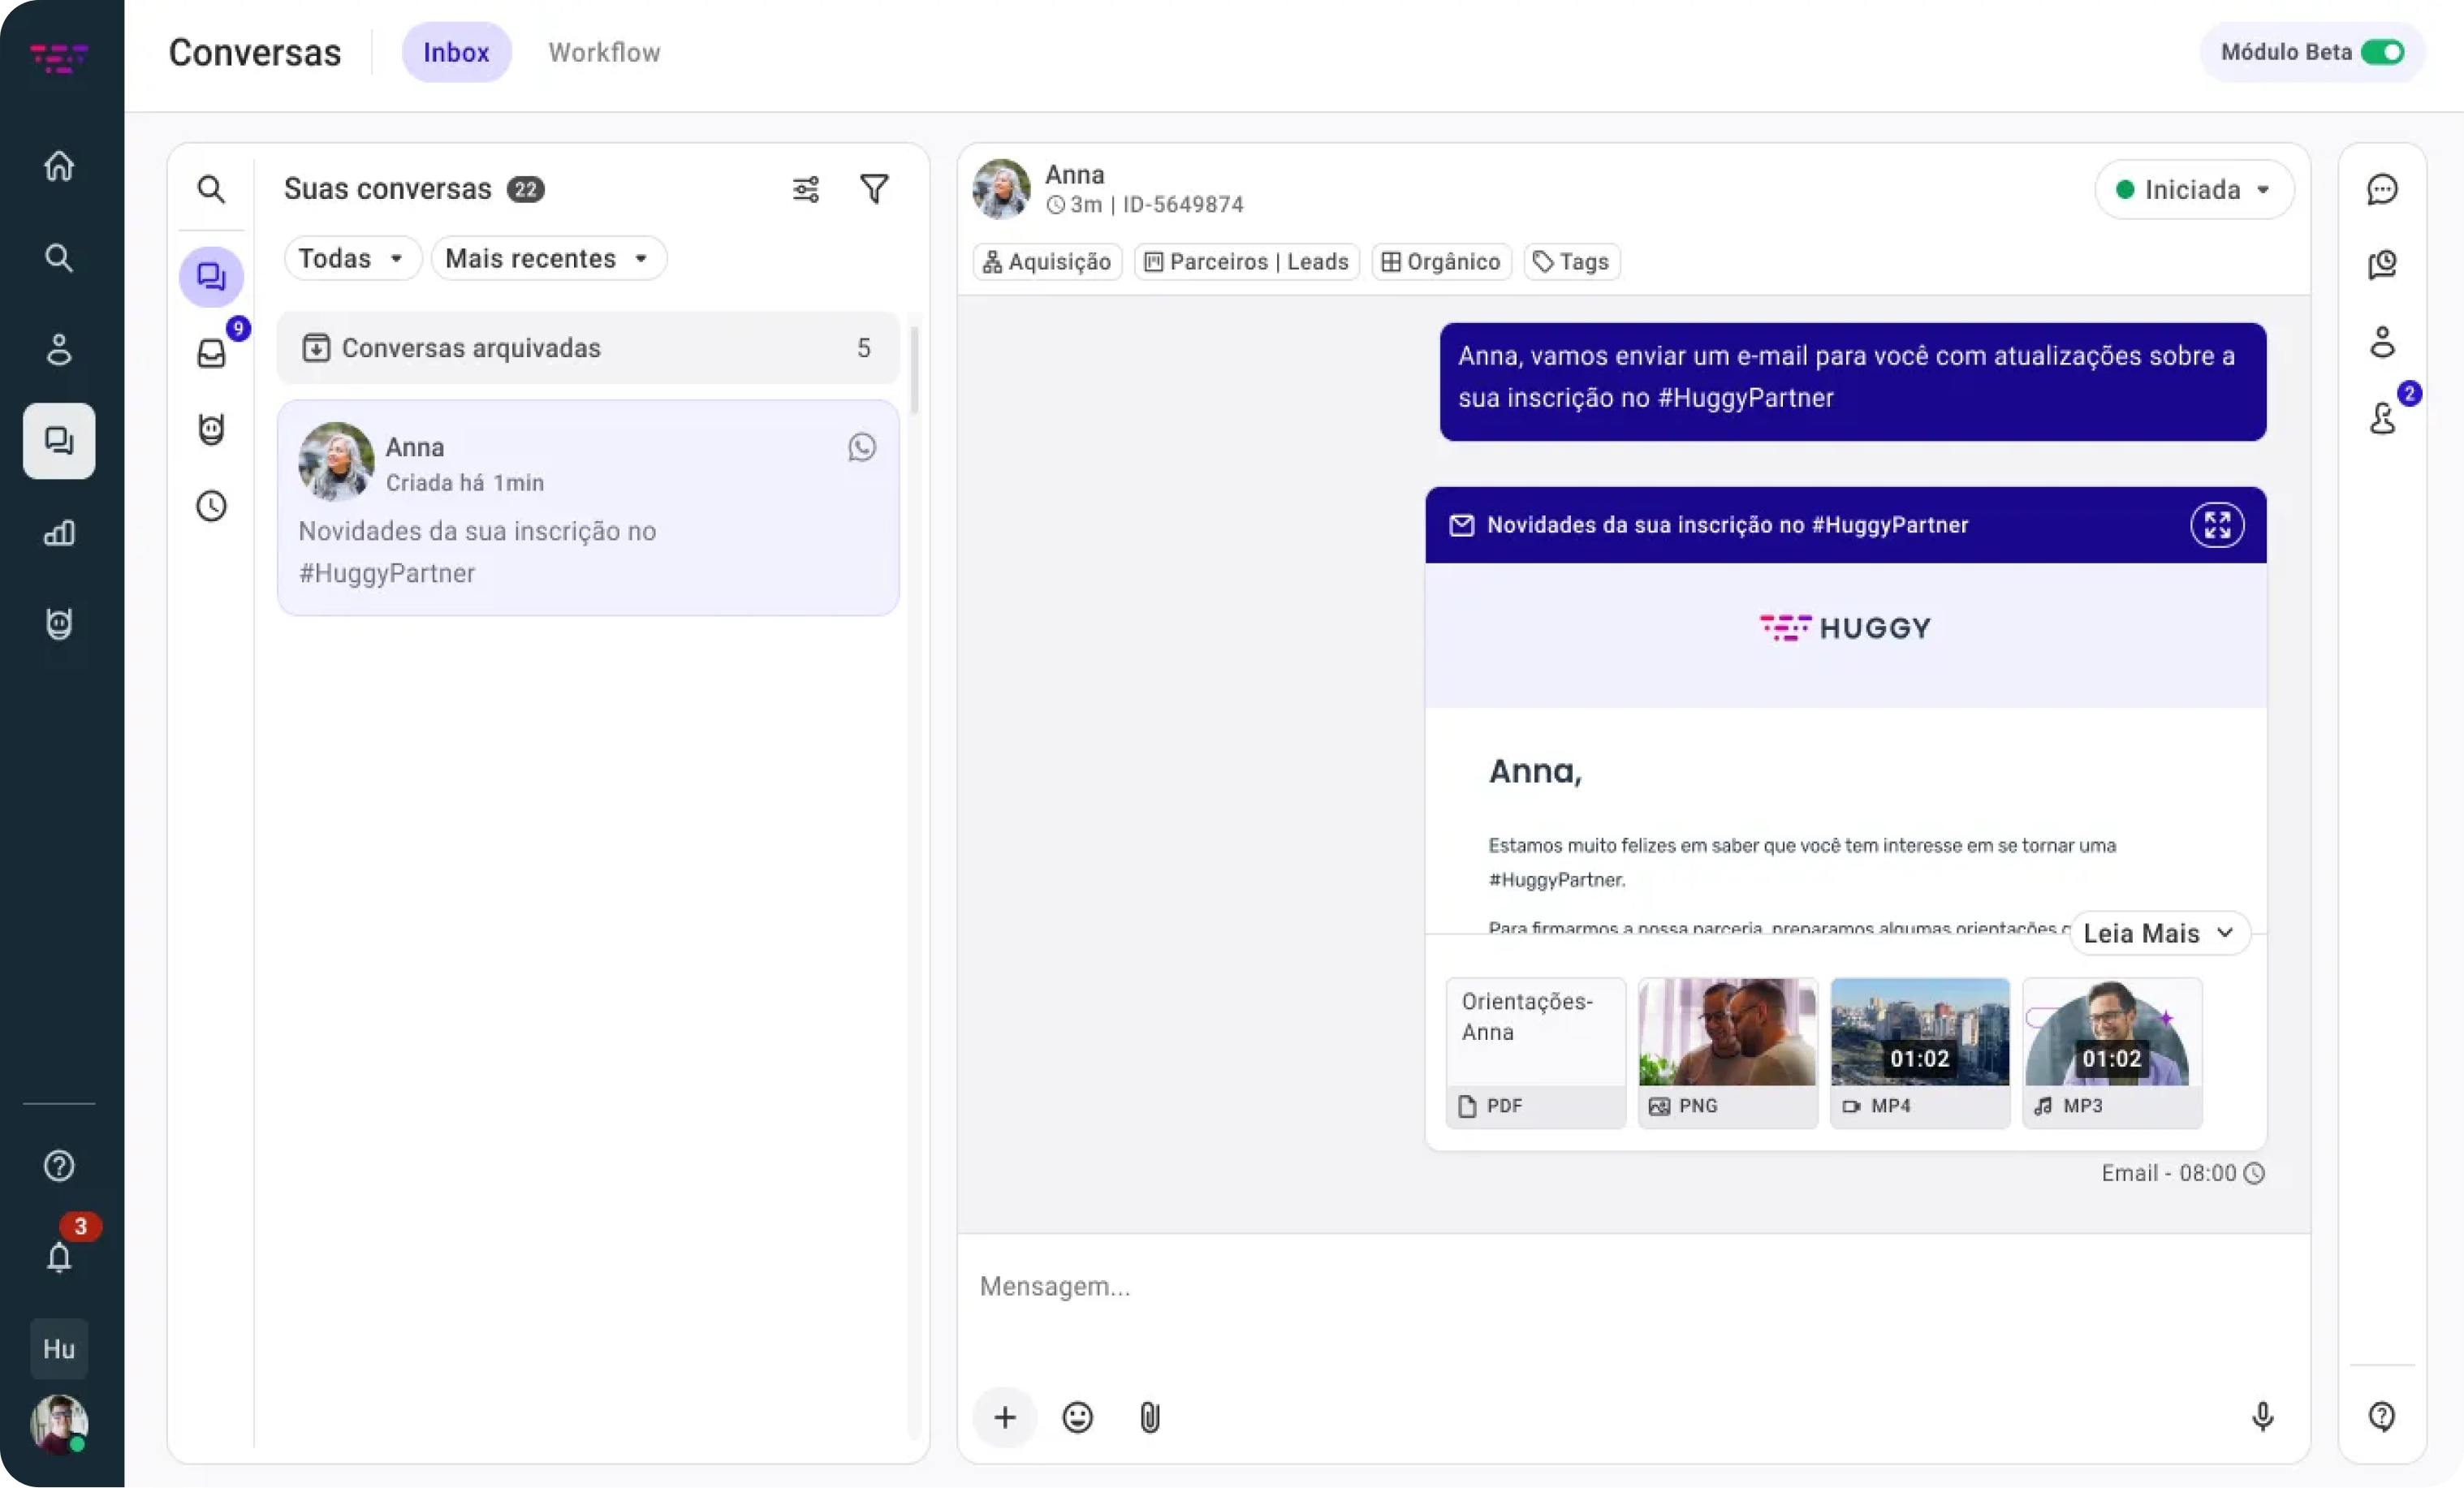Open notifications bell with 3 badge
Viewport: 2464px width, 1488px height.
(x=59, y=1256)
